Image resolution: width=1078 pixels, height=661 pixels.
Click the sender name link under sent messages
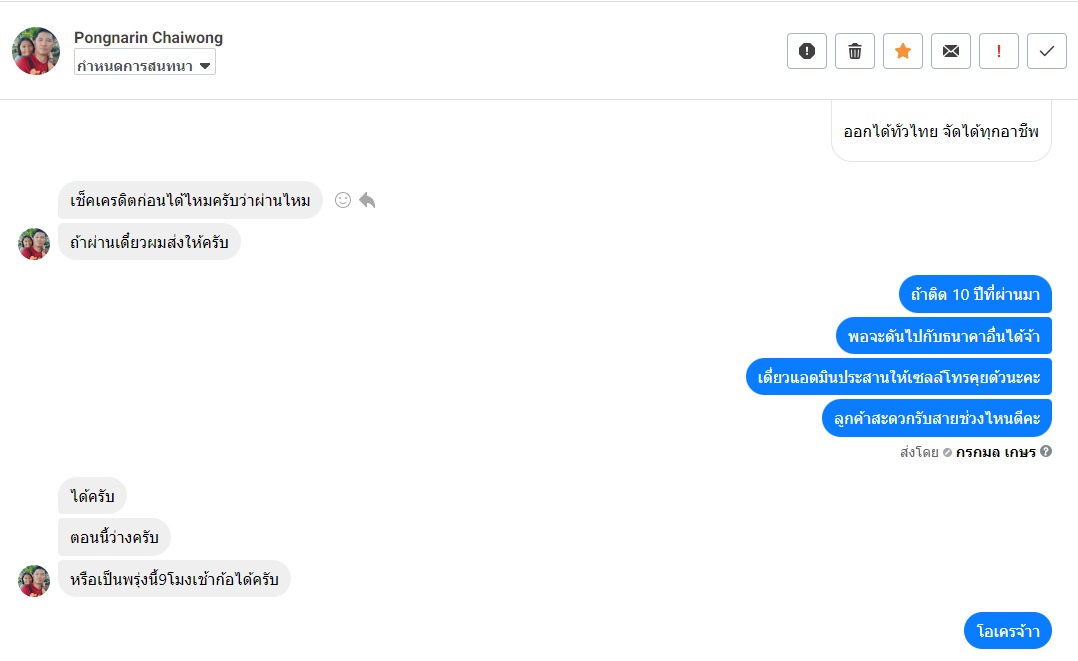pyautogui.click(x=995, y=452)
